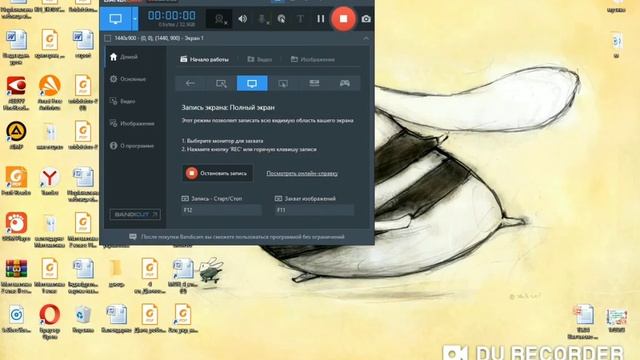The width and height of the screenshot is (640, 360).
Task: Select game recording gamepad icon
Action: pyautogui.click(x=345, y=83)
